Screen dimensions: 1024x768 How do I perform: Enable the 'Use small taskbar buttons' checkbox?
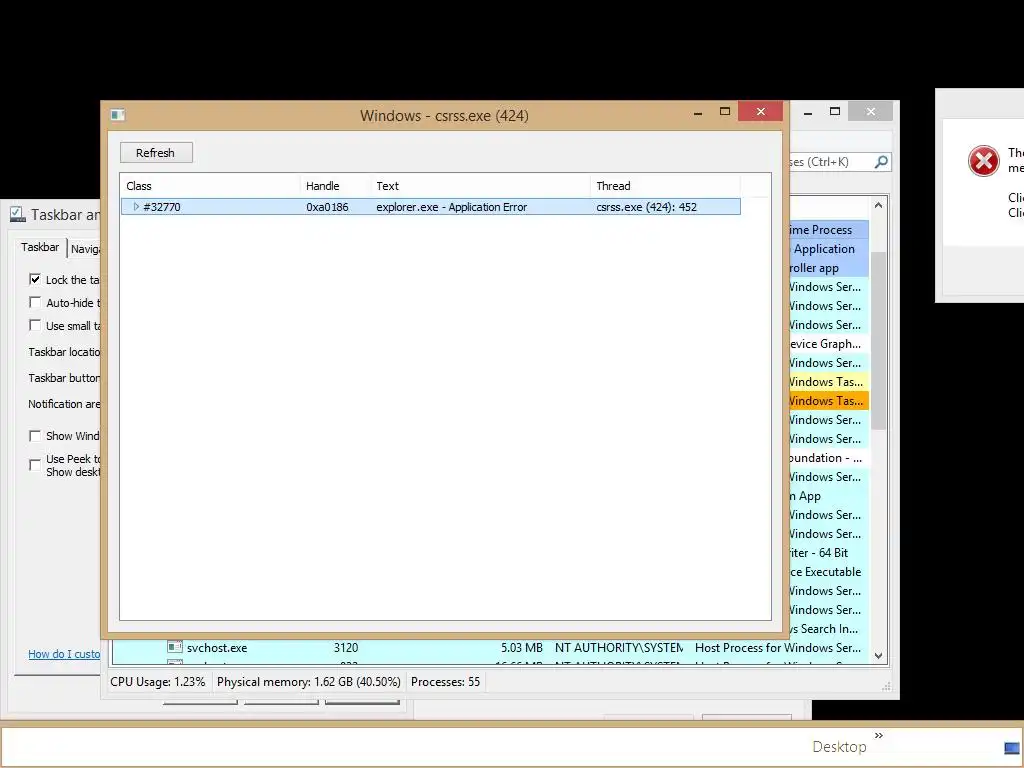coord(35,325)
